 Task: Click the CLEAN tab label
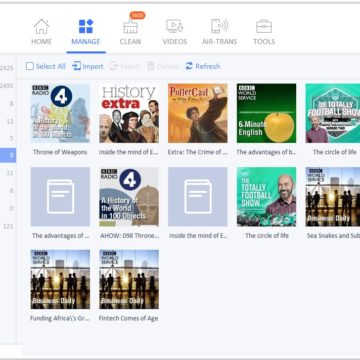(130, 42)
